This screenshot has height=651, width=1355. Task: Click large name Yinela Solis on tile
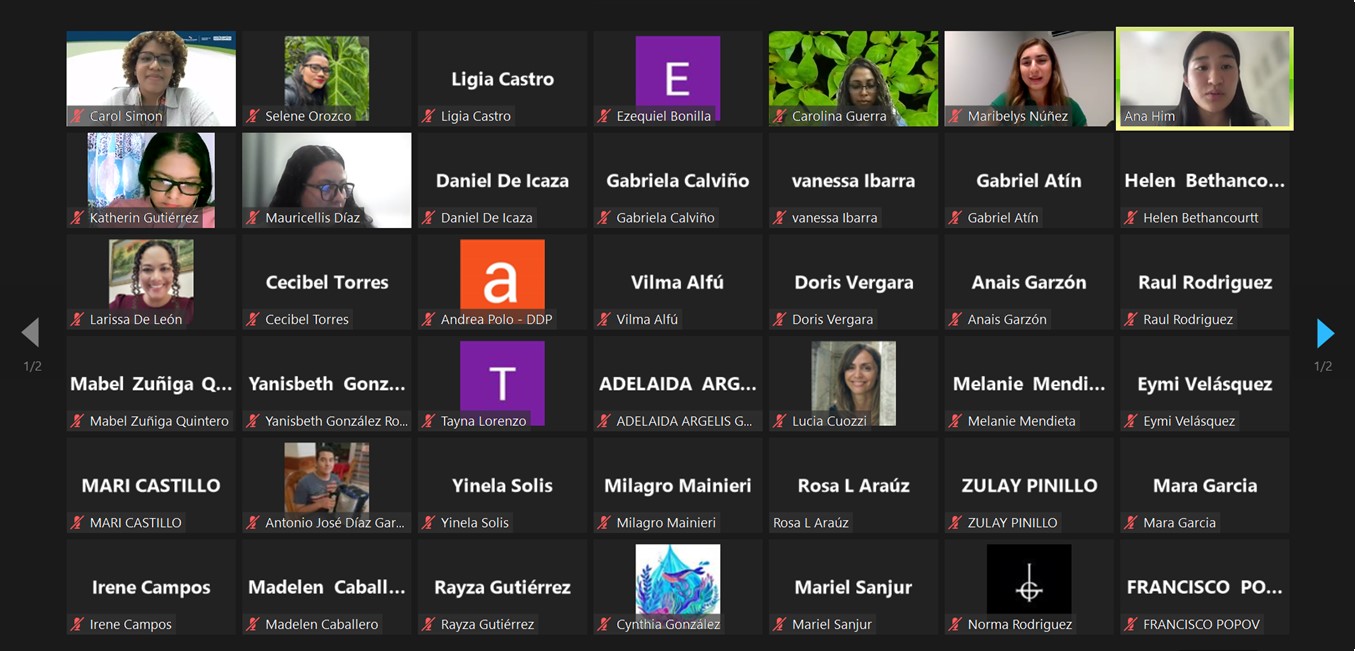click(502, 486)
